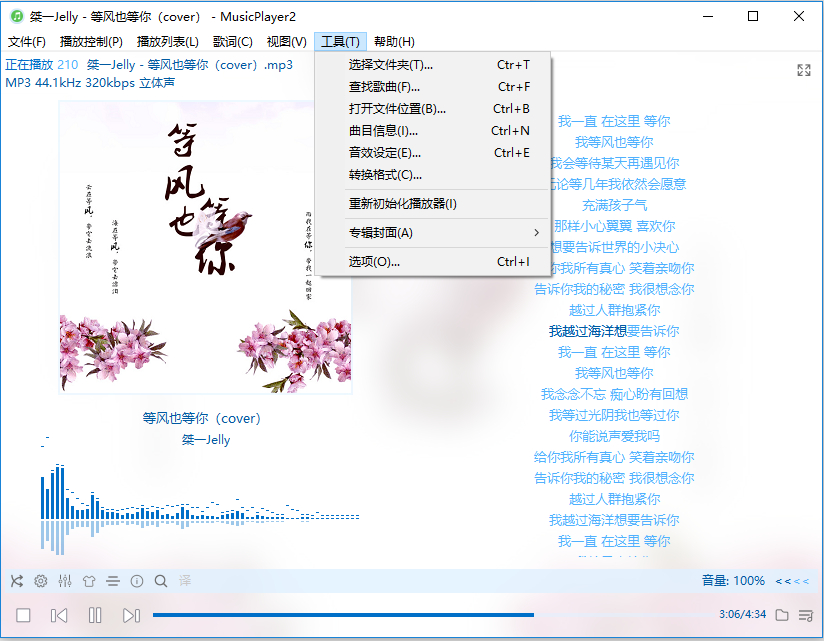The height and width of the screenshot is (641, 824).
Task: Skip to the next track
Action: tap(131, 615)
